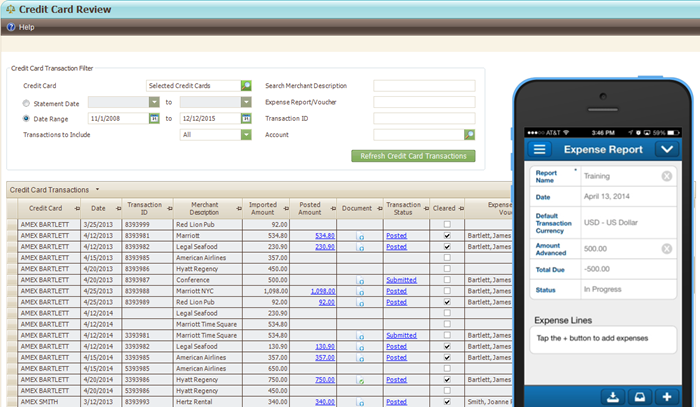This screenshot has width=700, height=407.
Task: Open document icon in Hertz Rental row
Action: coord(361,403)
